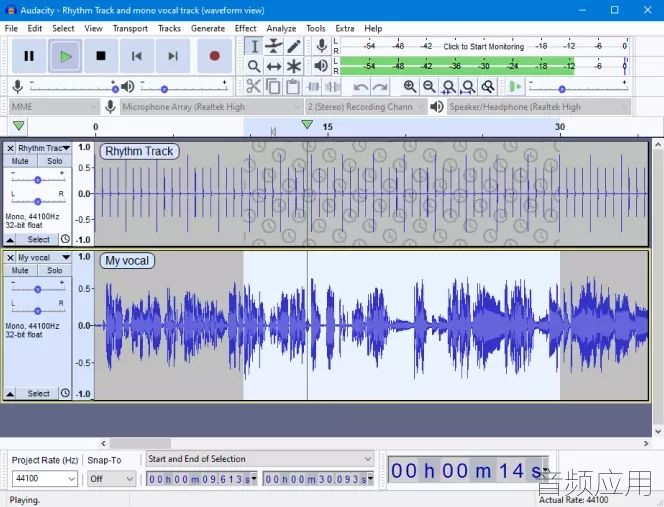Viewport: 664px width, 507px height.
Task: Click to Start Monitoring on record meter
Action: [484, 46]
